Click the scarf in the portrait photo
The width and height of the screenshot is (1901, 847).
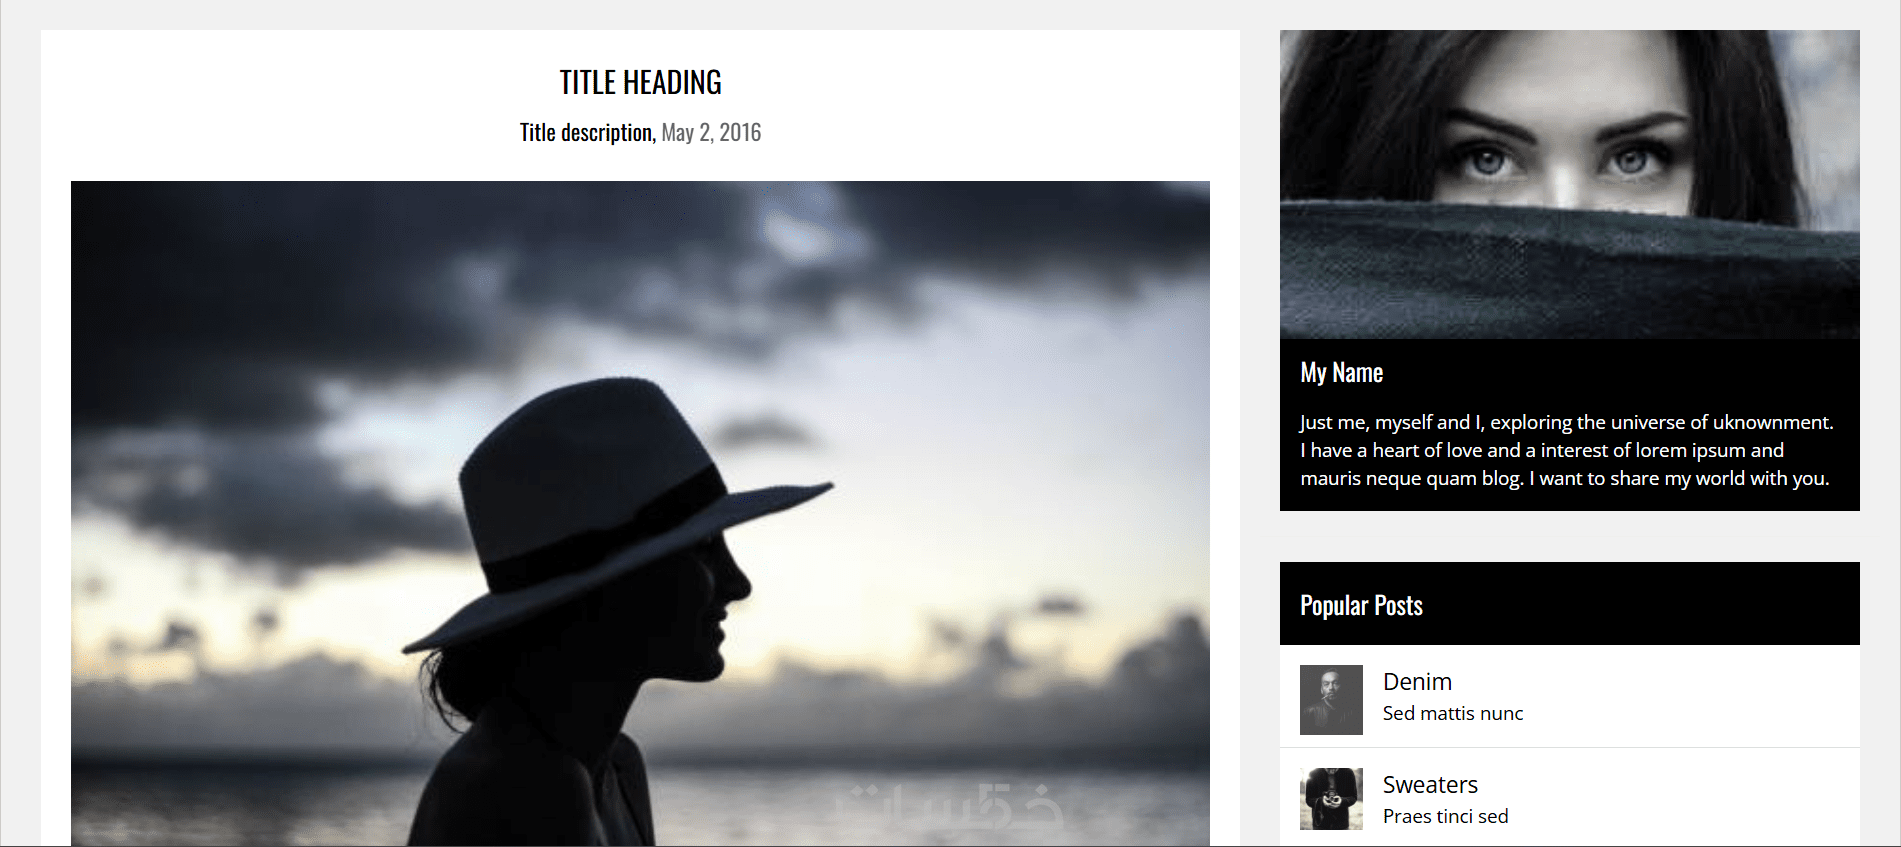tap(1569, 272)
